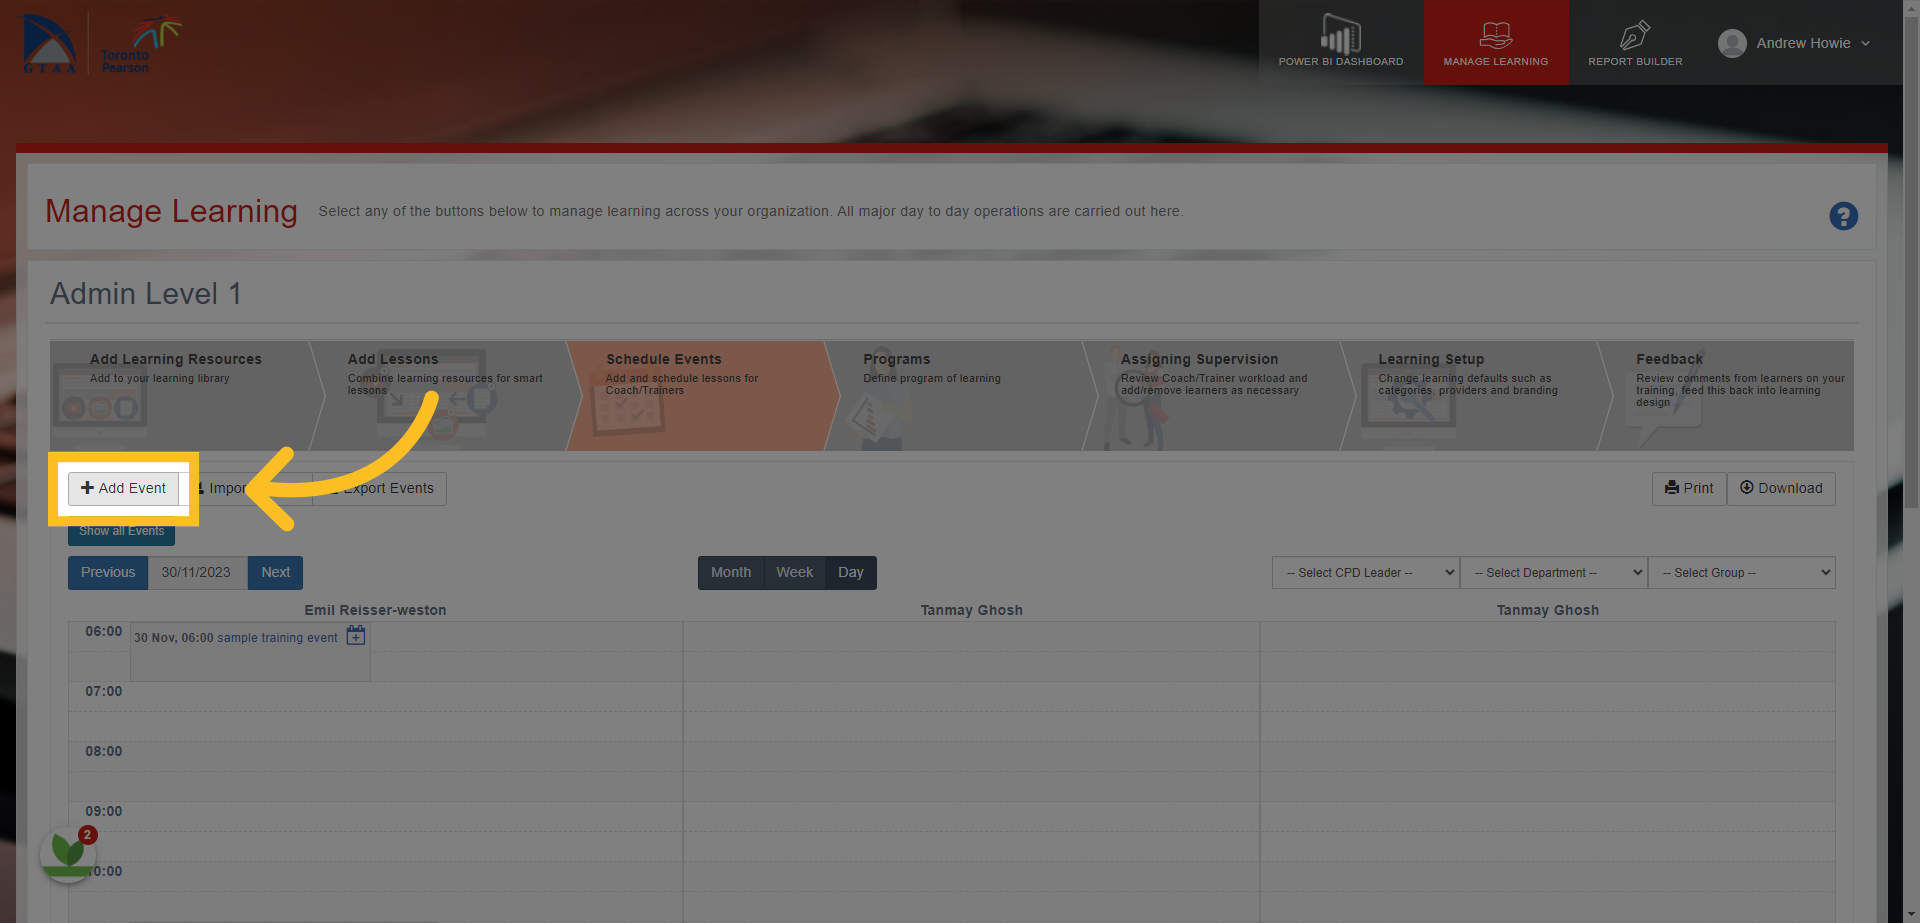Click the Emil Reisser-weston column header

[375, 610]
